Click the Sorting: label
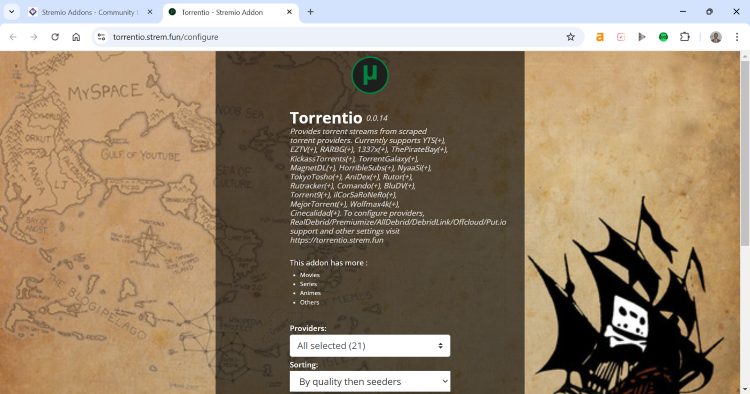This screenshot has height=394, width=750. coord(304,365)
